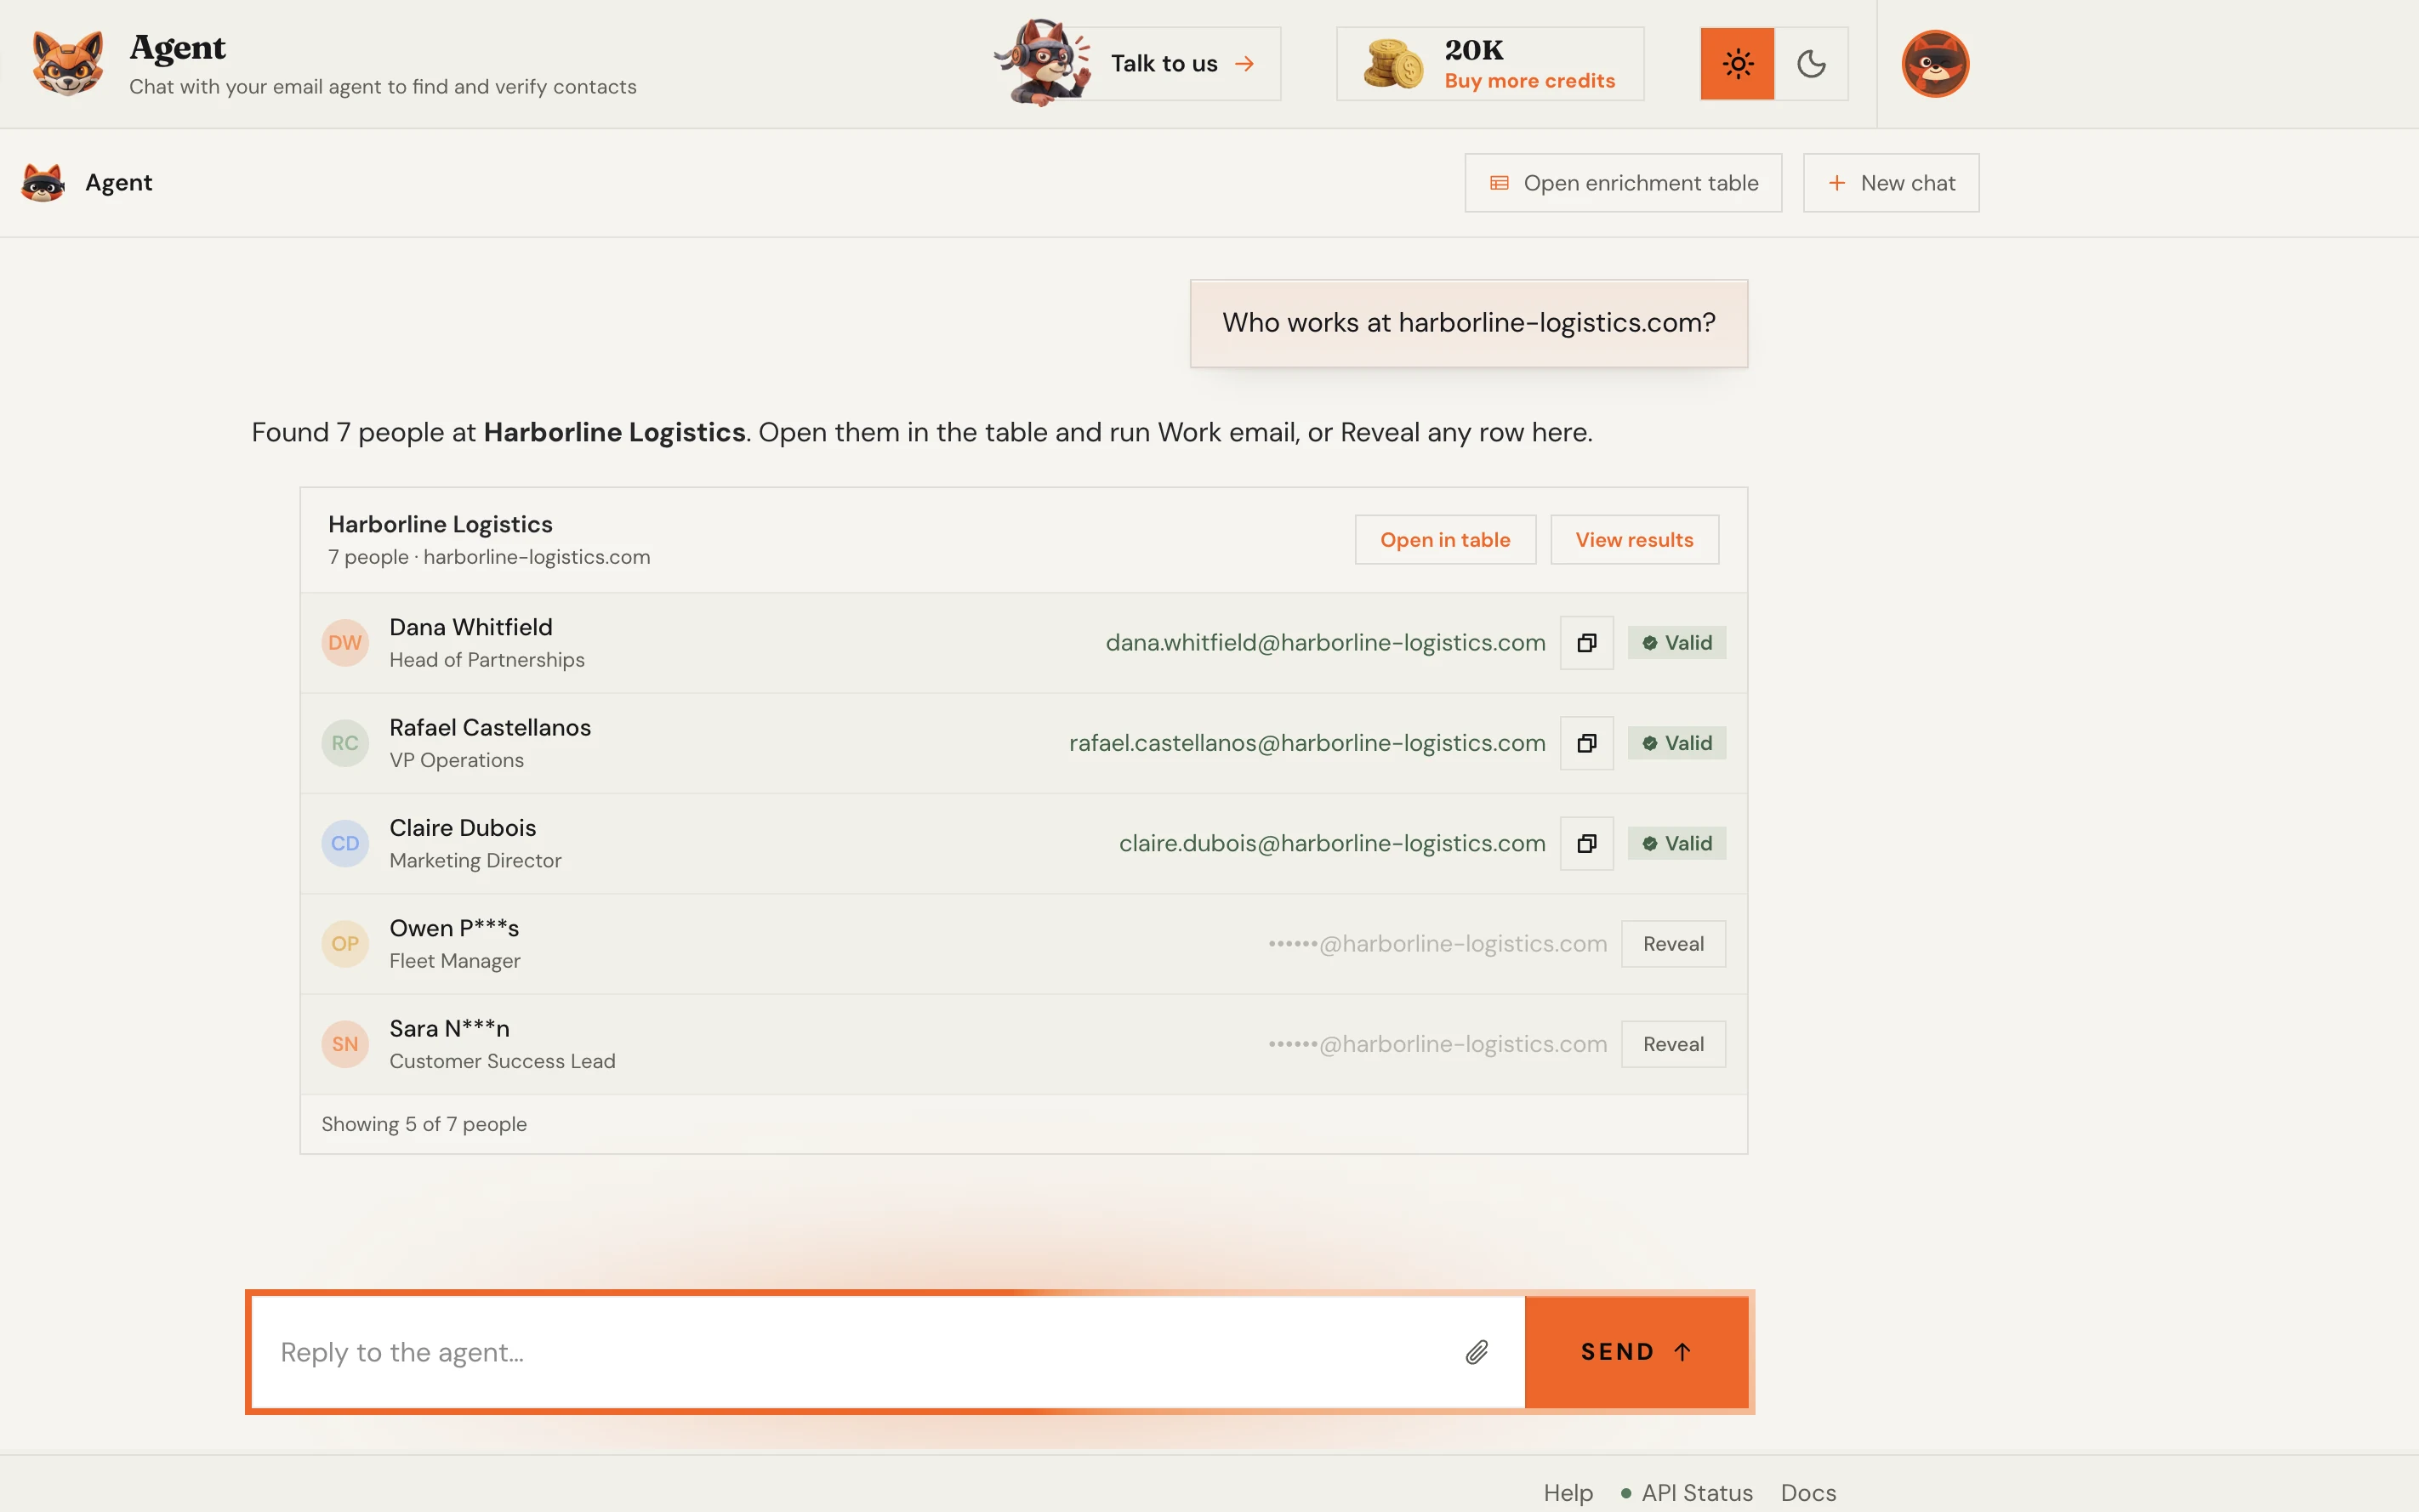Click claire.dubois@harborline-logistics.com email
This screenshot has height=1512, width=2419.
coord(1332,843)
